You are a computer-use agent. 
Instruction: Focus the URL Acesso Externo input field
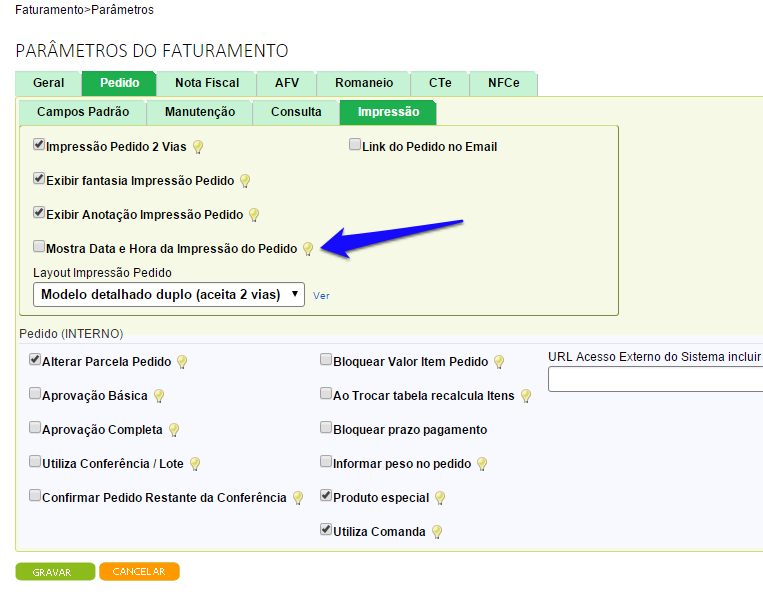[x=655, y=379]
